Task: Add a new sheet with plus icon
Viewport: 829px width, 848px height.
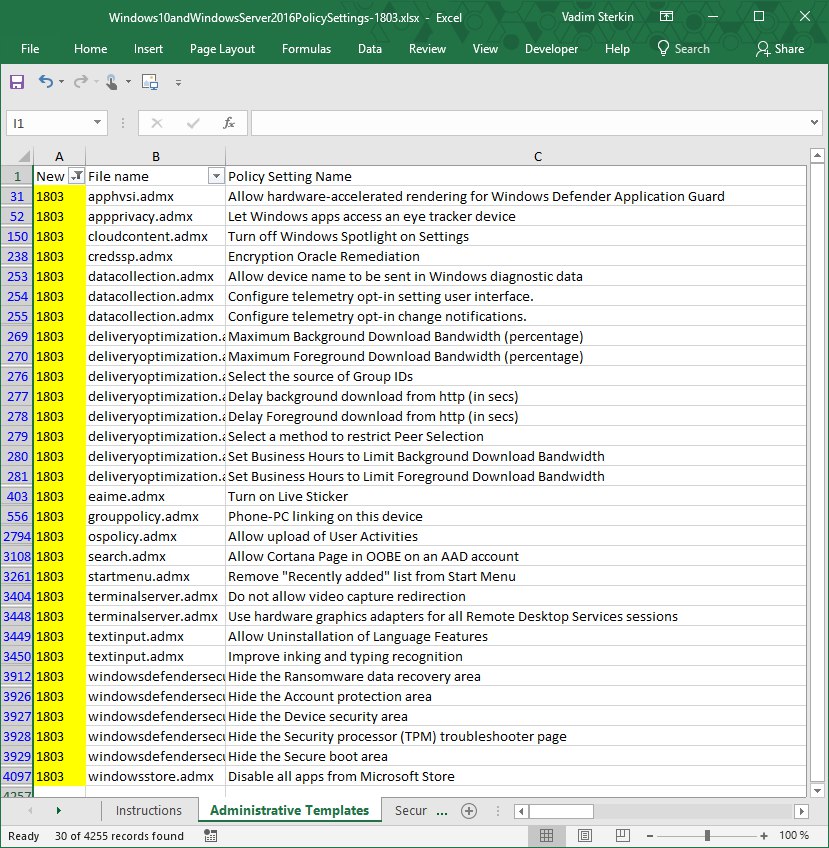Action: click(469, 811)
